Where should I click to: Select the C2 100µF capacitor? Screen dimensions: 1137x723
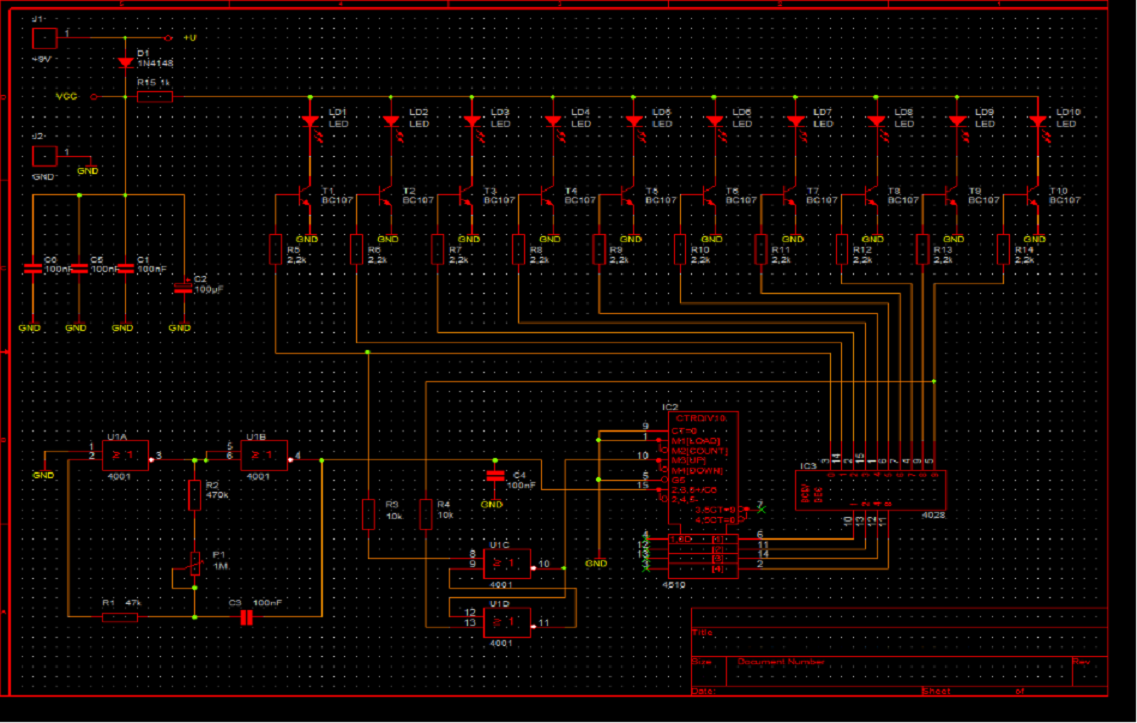point(183,288)
